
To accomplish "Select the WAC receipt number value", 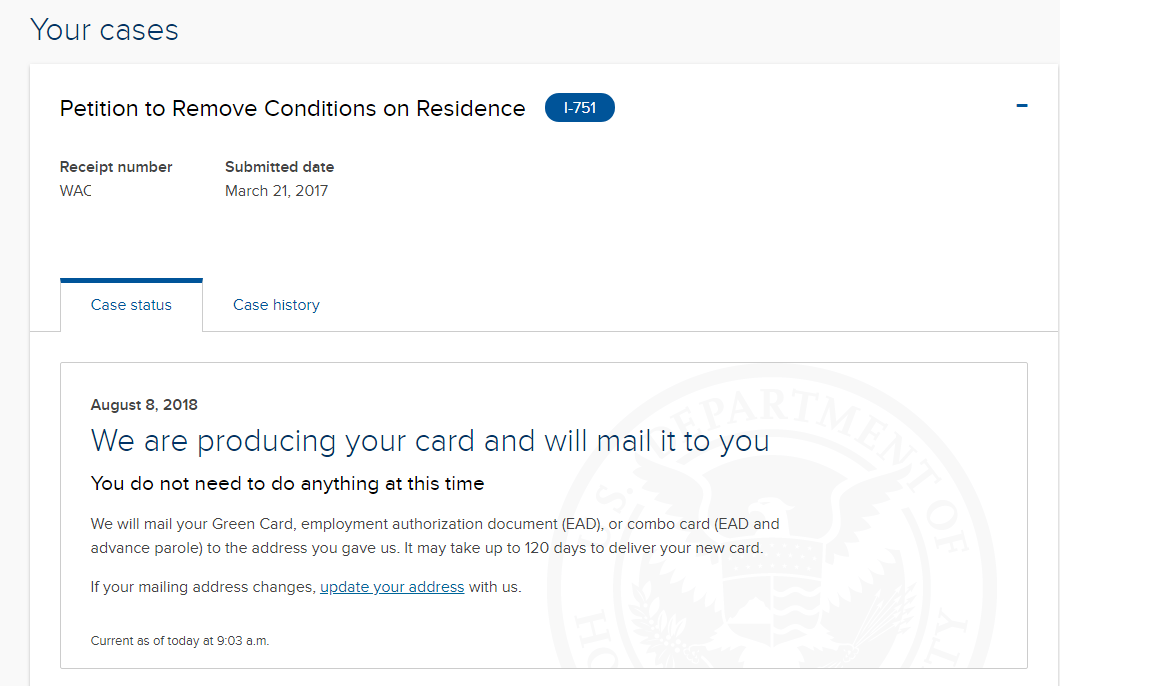I will tap(76, 191).
